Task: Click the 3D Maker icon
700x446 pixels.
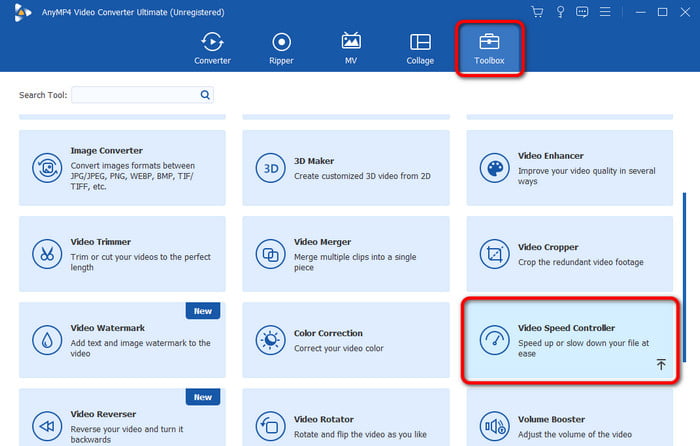Action: [x=271, y=168]
